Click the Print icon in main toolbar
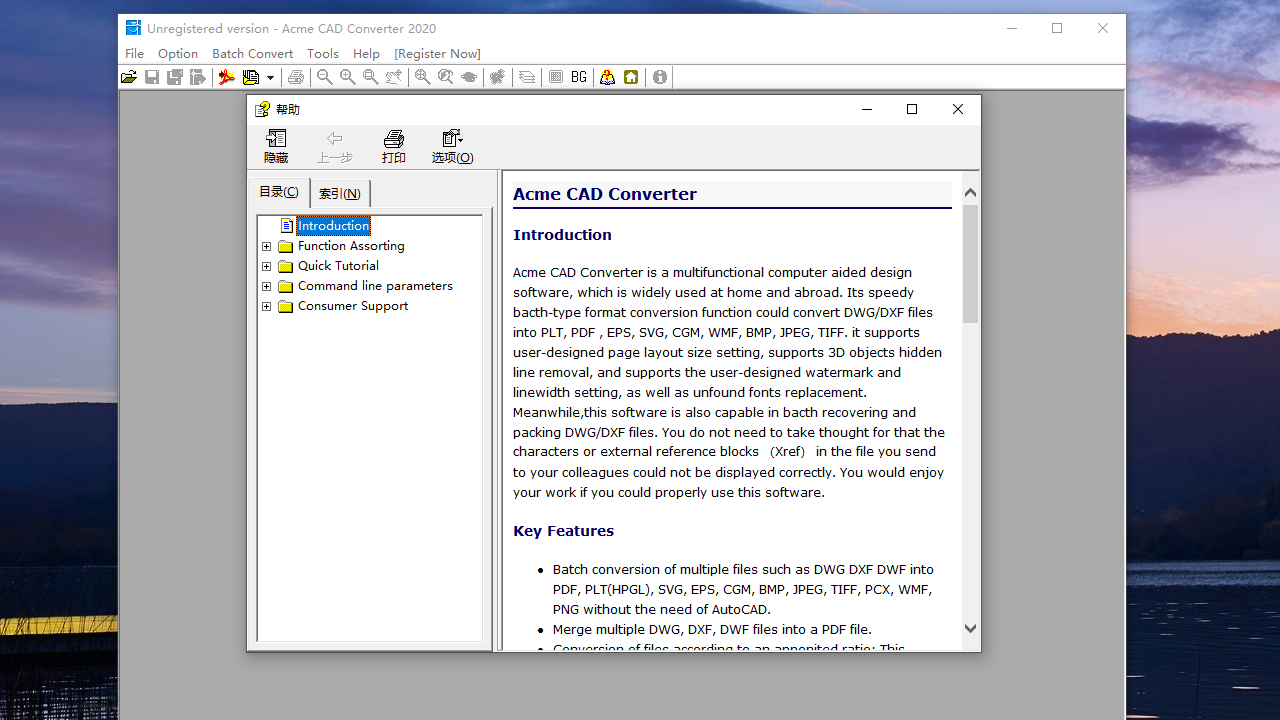The height and width of the screenshot is (720, 1280). (x=296, y=77)
